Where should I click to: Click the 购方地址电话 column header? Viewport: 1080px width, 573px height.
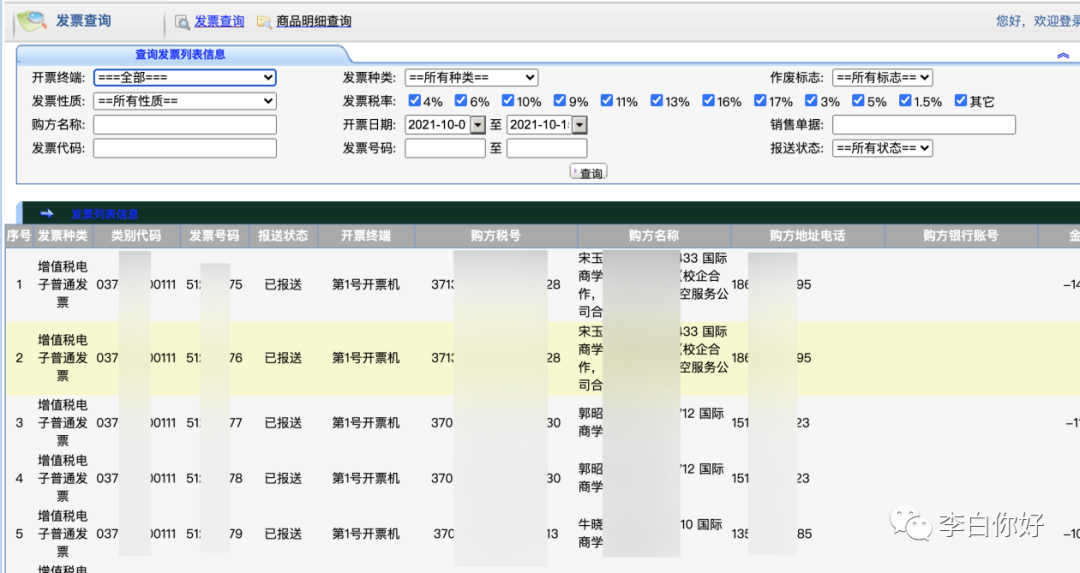808,236
